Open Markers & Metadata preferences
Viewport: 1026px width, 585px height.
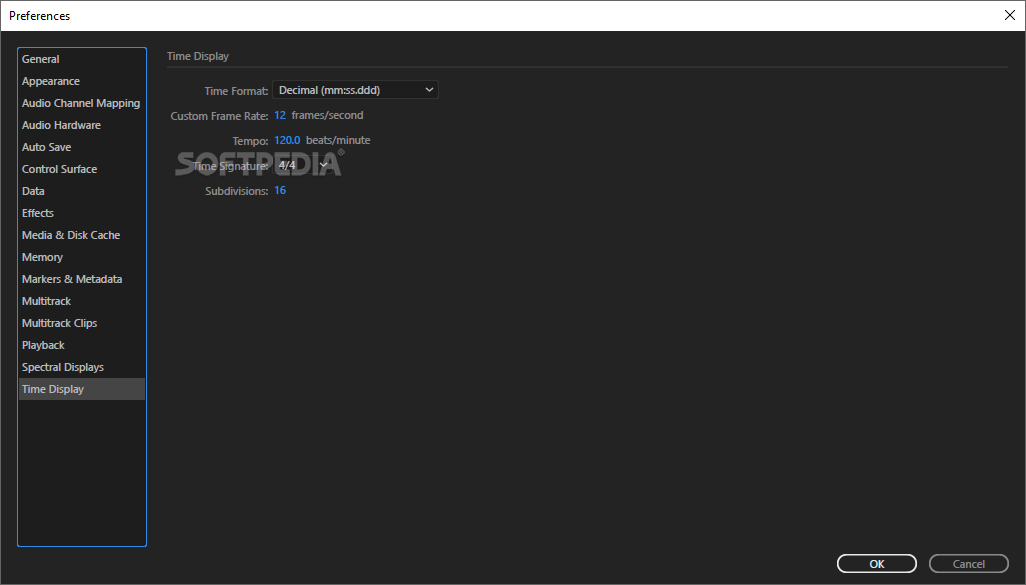pos(82,279)
